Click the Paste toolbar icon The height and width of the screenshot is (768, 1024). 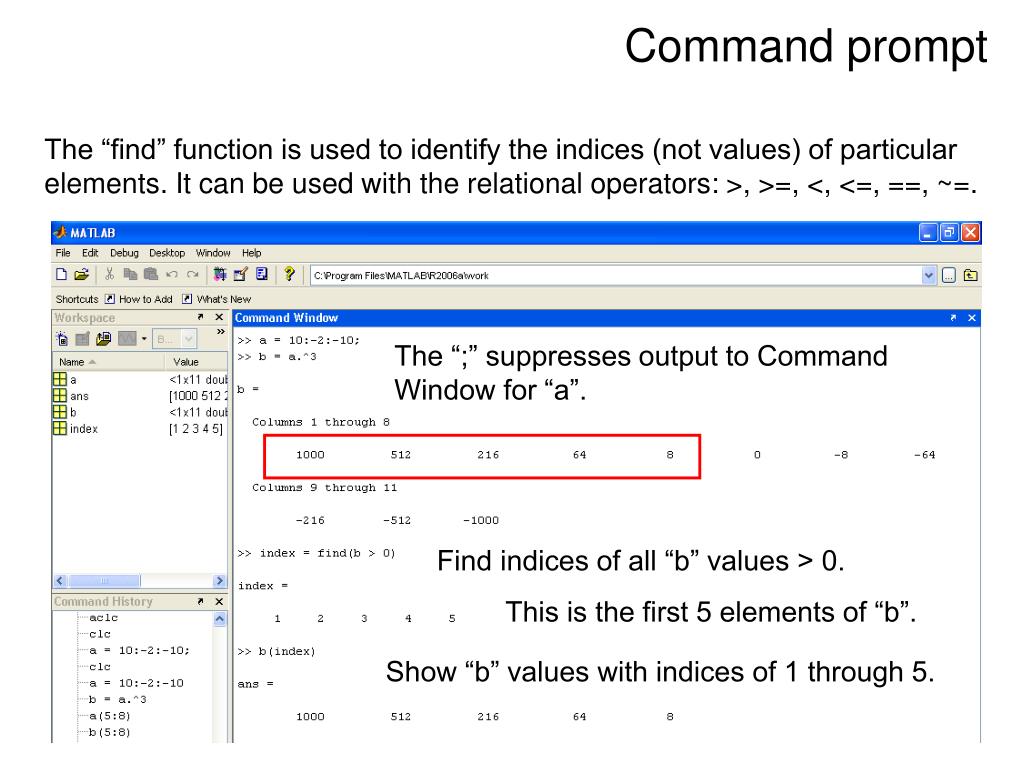151,275
